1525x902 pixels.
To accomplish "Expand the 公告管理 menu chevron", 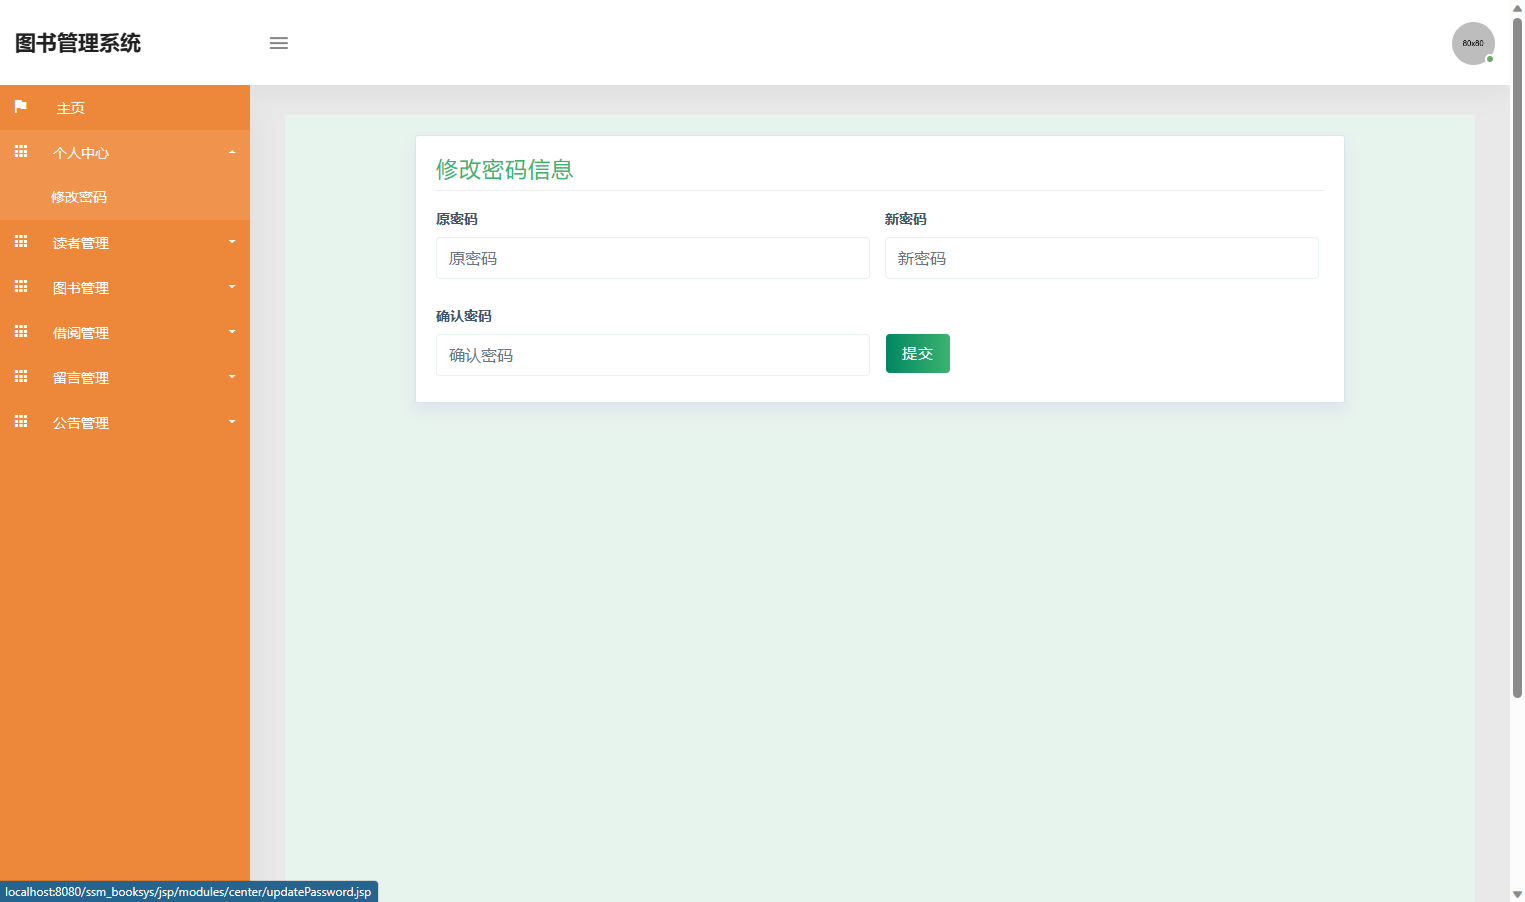I will click(232, 422).
